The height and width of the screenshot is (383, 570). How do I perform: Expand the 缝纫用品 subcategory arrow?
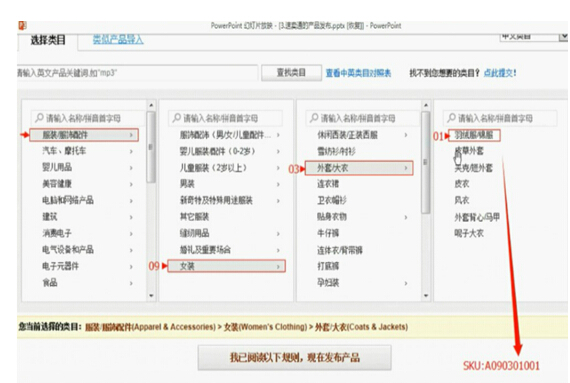(x=278, y=234)
